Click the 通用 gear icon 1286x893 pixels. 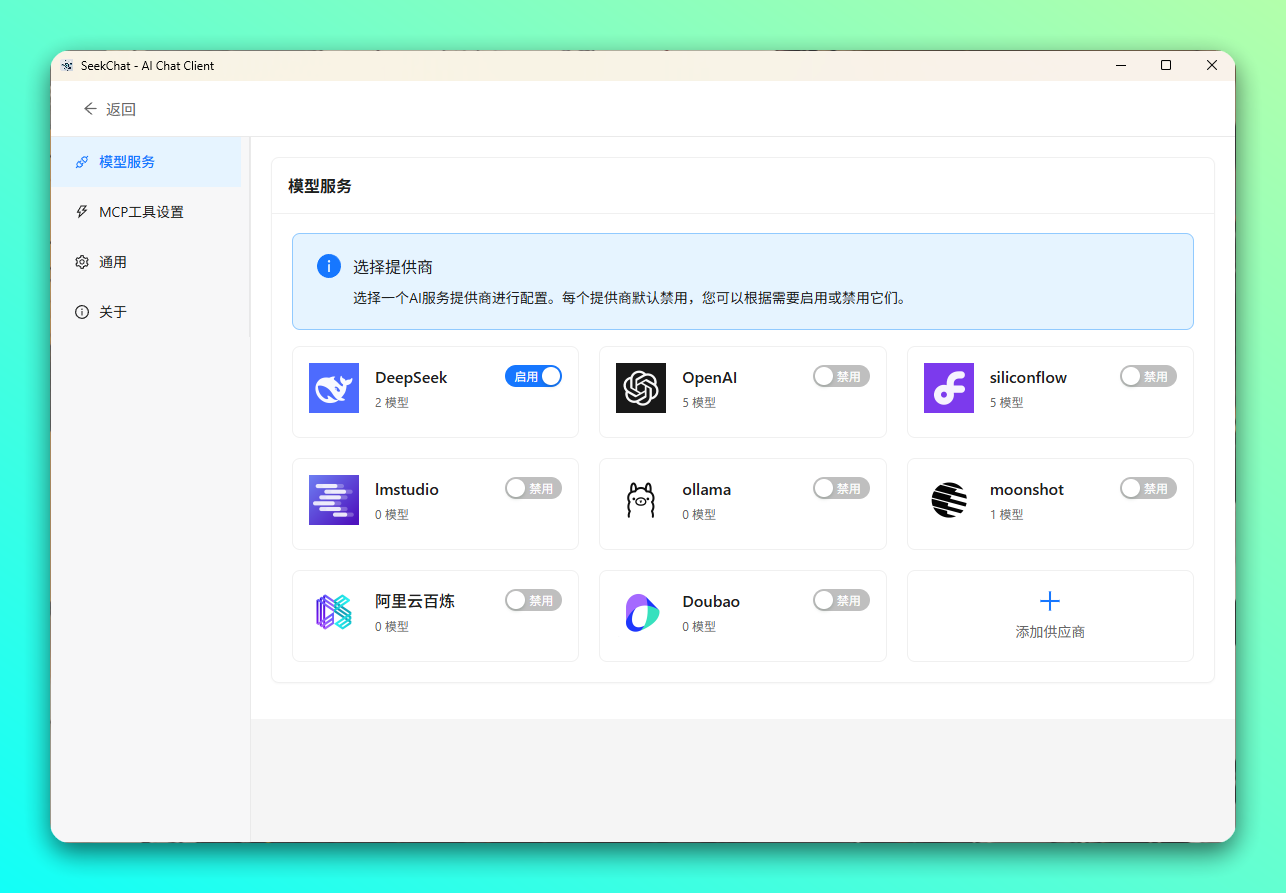coord(82,262)
